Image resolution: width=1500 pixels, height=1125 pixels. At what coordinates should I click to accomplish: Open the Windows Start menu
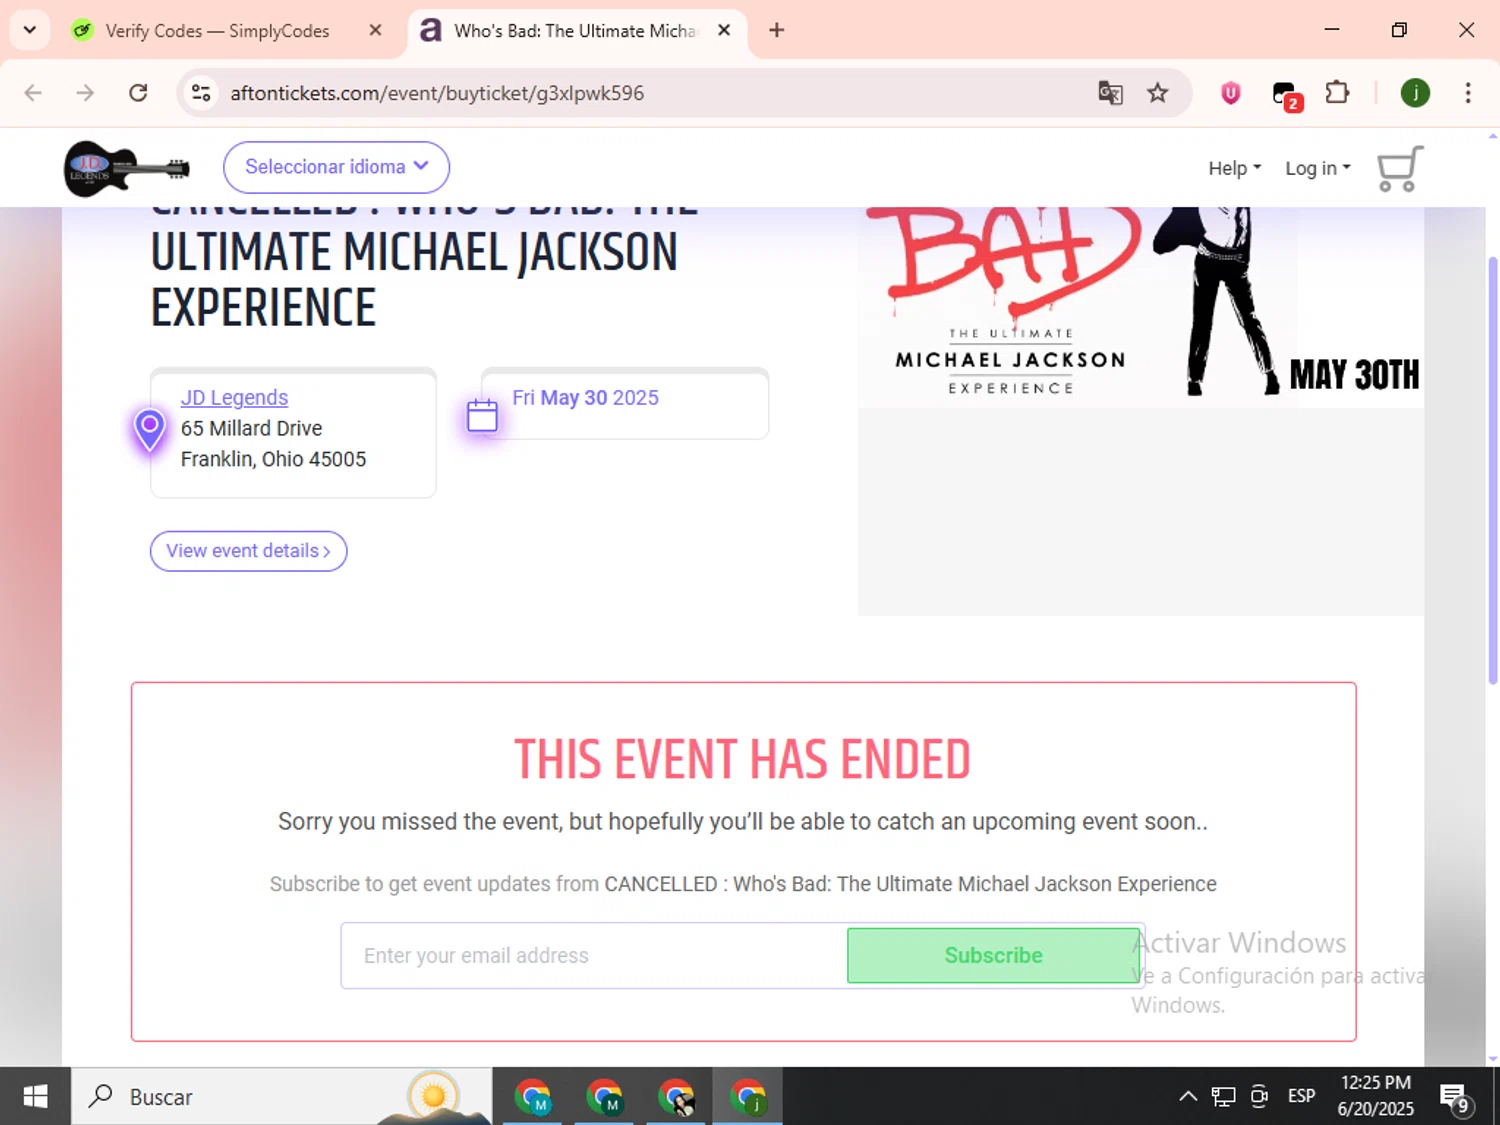35,1097
